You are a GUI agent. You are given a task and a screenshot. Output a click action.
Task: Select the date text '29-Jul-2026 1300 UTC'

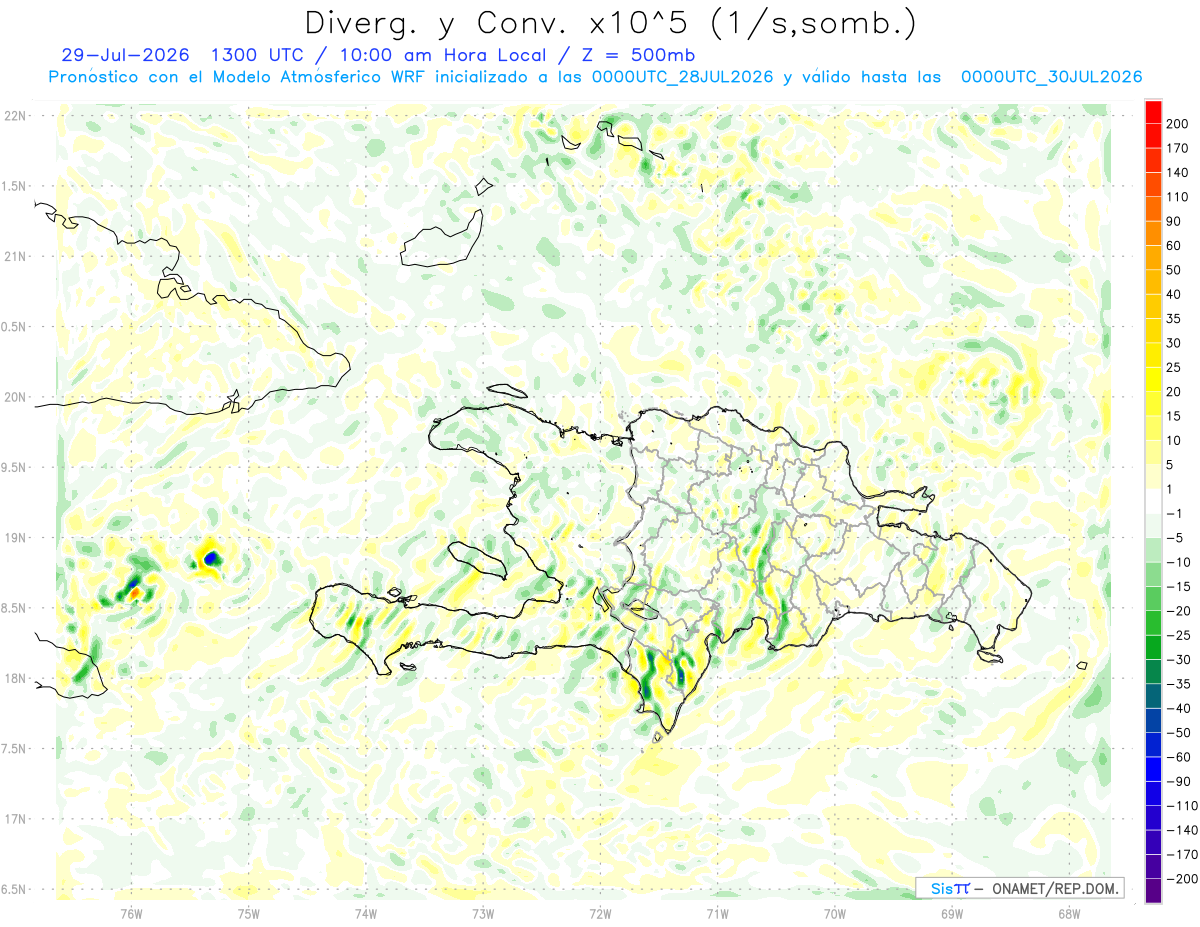click(183, 55)
